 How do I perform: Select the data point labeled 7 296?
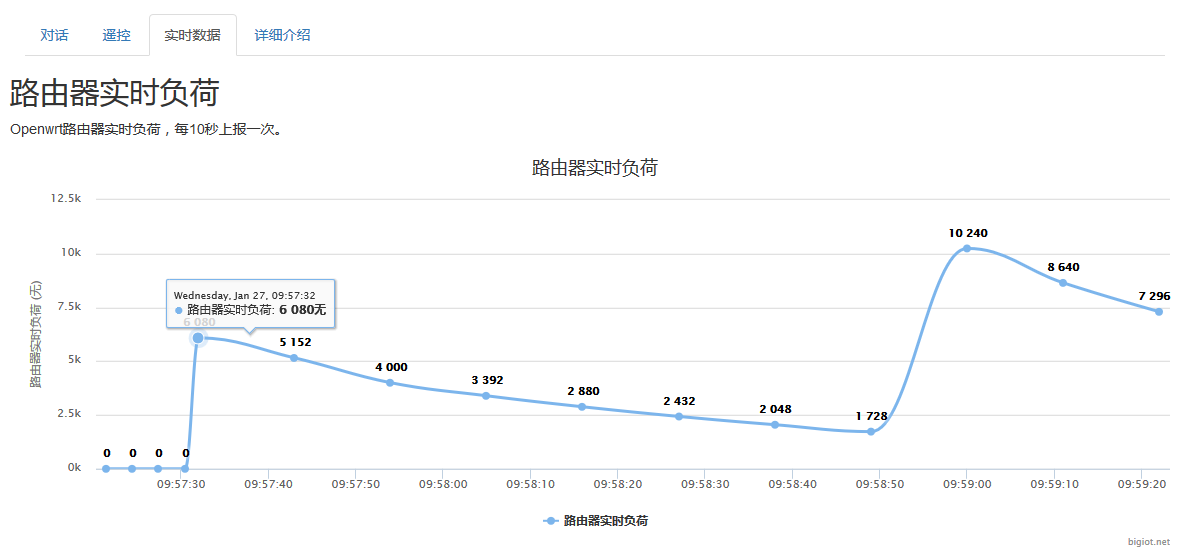coord(1159,312)
